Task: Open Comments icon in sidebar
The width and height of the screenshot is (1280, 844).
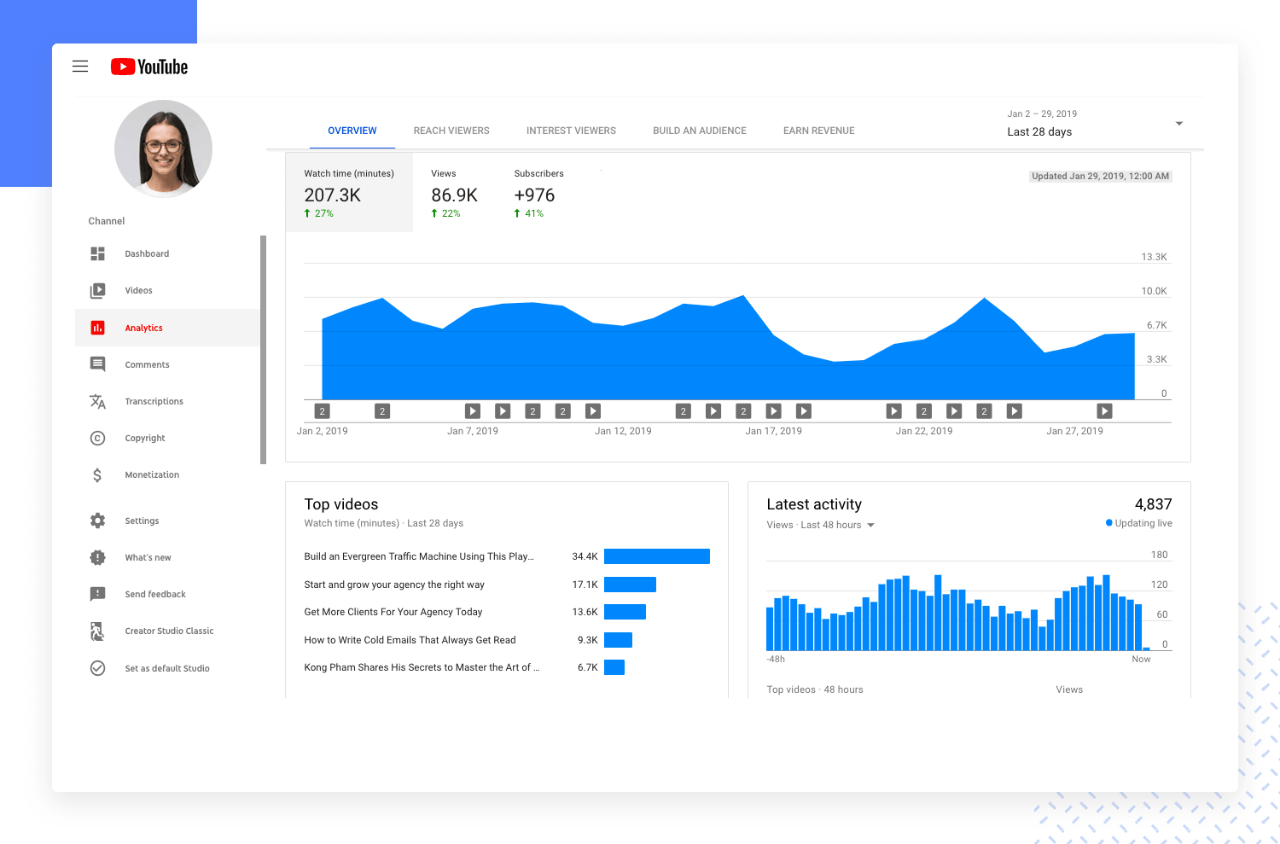Action: (x=97, y=365)
